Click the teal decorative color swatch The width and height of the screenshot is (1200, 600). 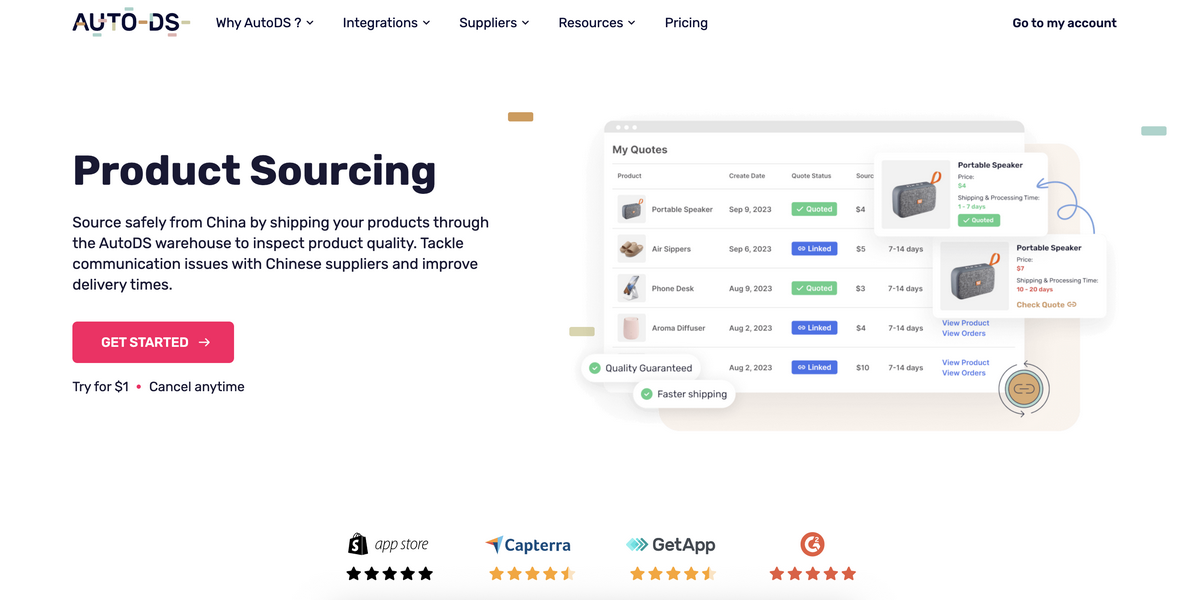[x=1153, y=130]
